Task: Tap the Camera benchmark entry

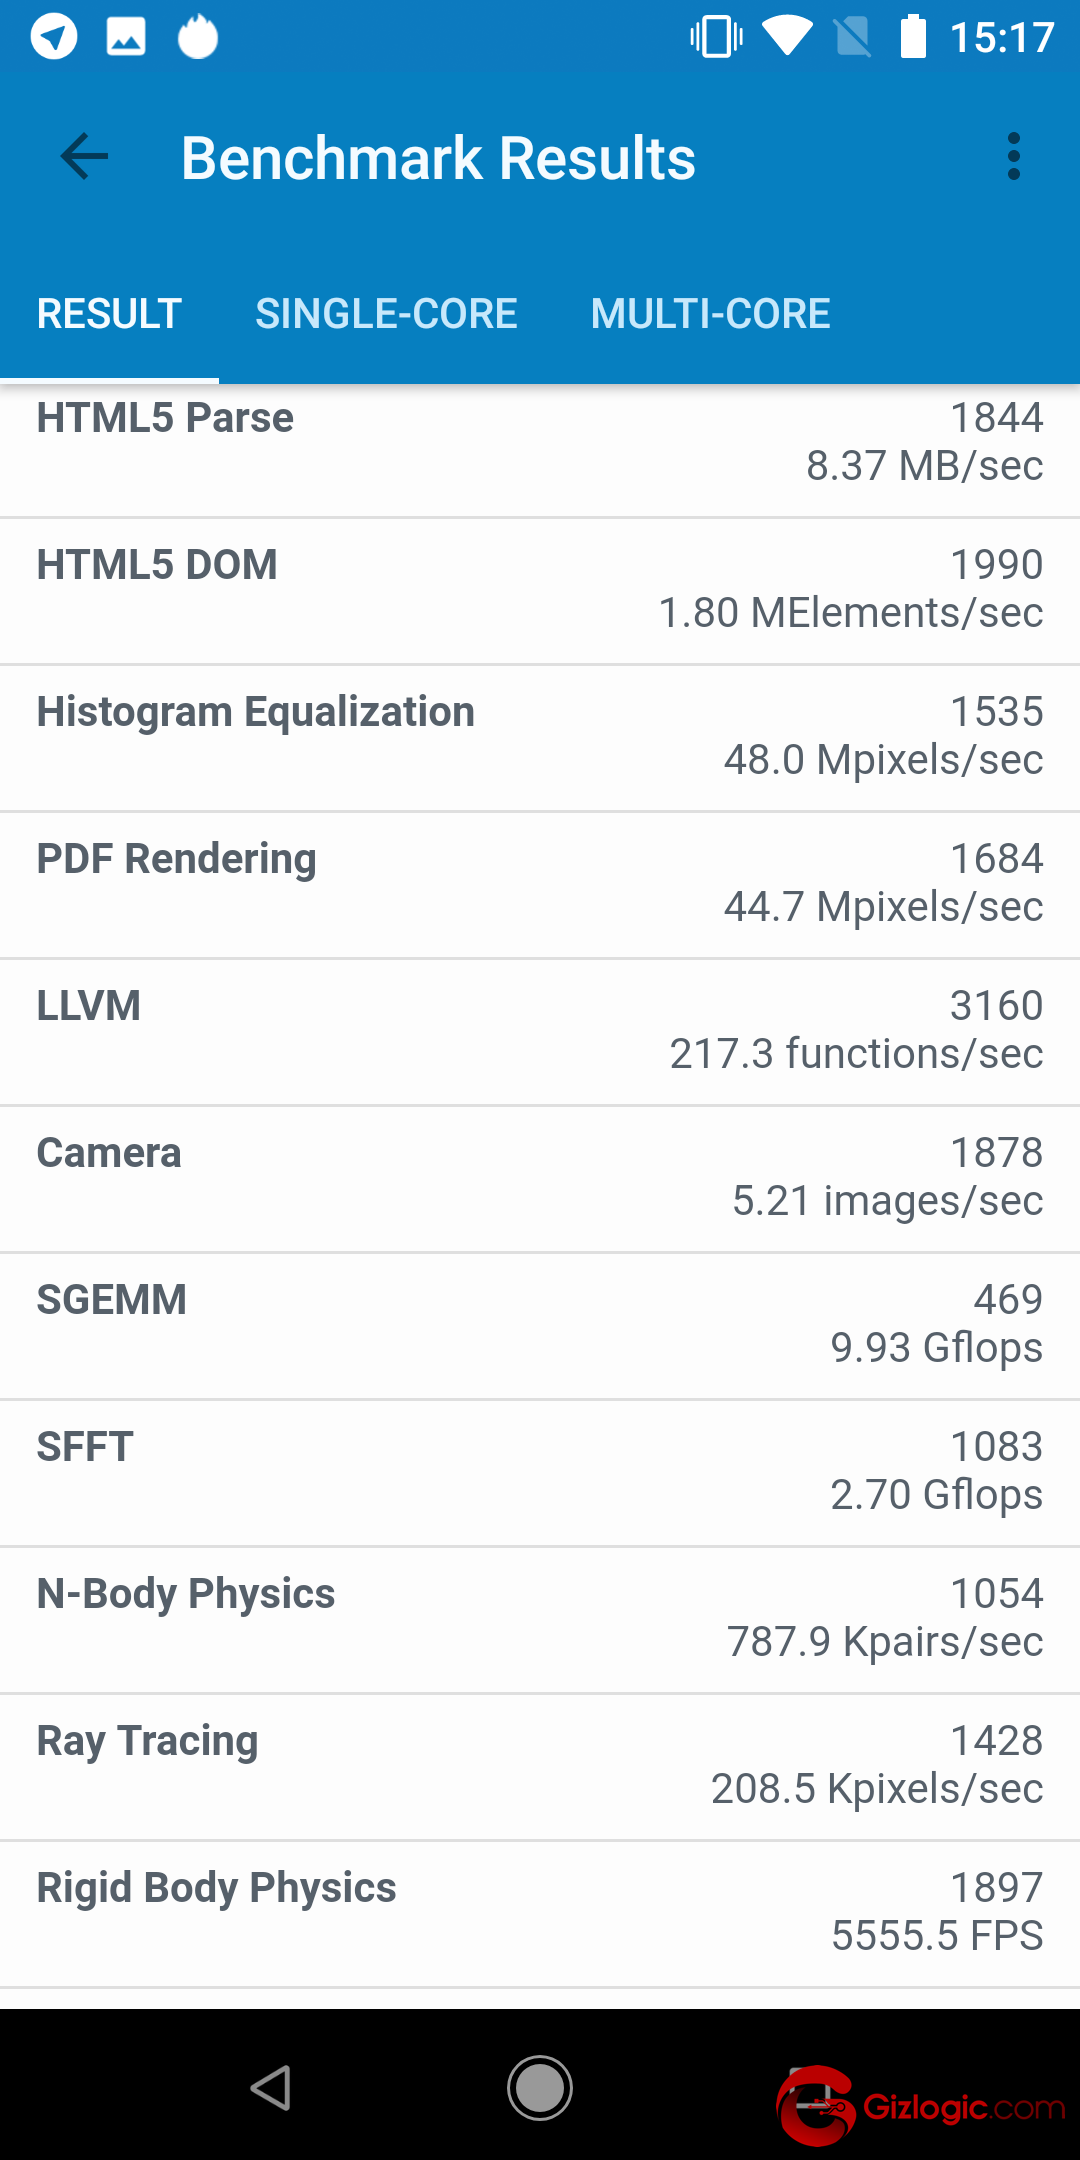Action: point(540,1177)
